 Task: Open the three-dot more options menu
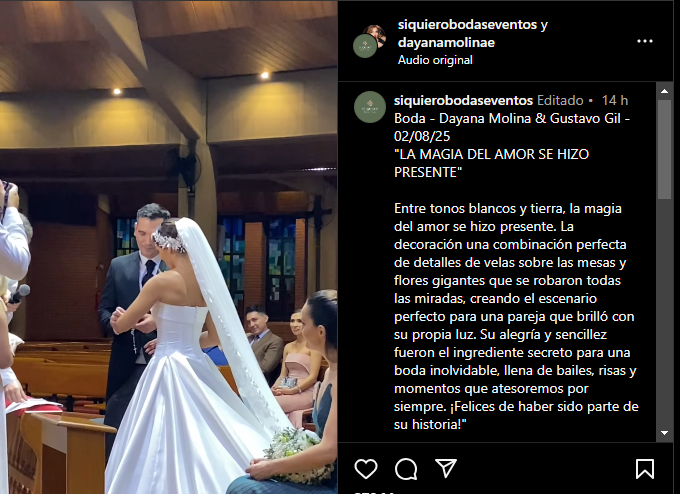(645, 41)
